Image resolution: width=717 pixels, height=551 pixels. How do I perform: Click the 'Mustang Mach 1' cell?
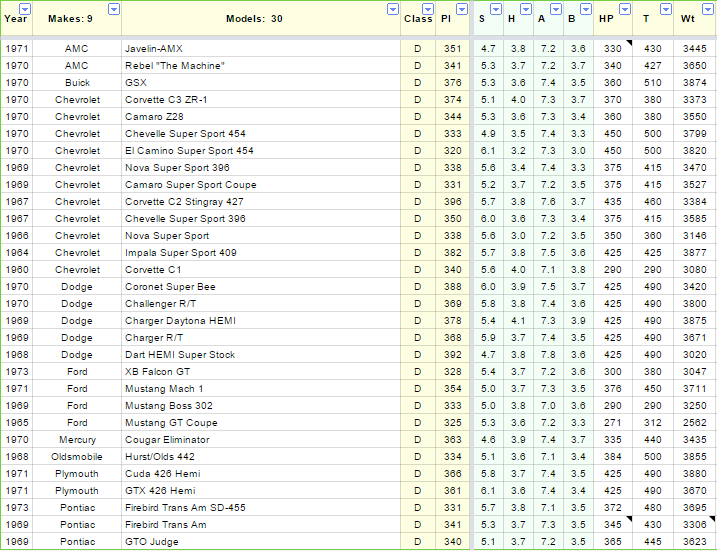[x=261, y=389]
